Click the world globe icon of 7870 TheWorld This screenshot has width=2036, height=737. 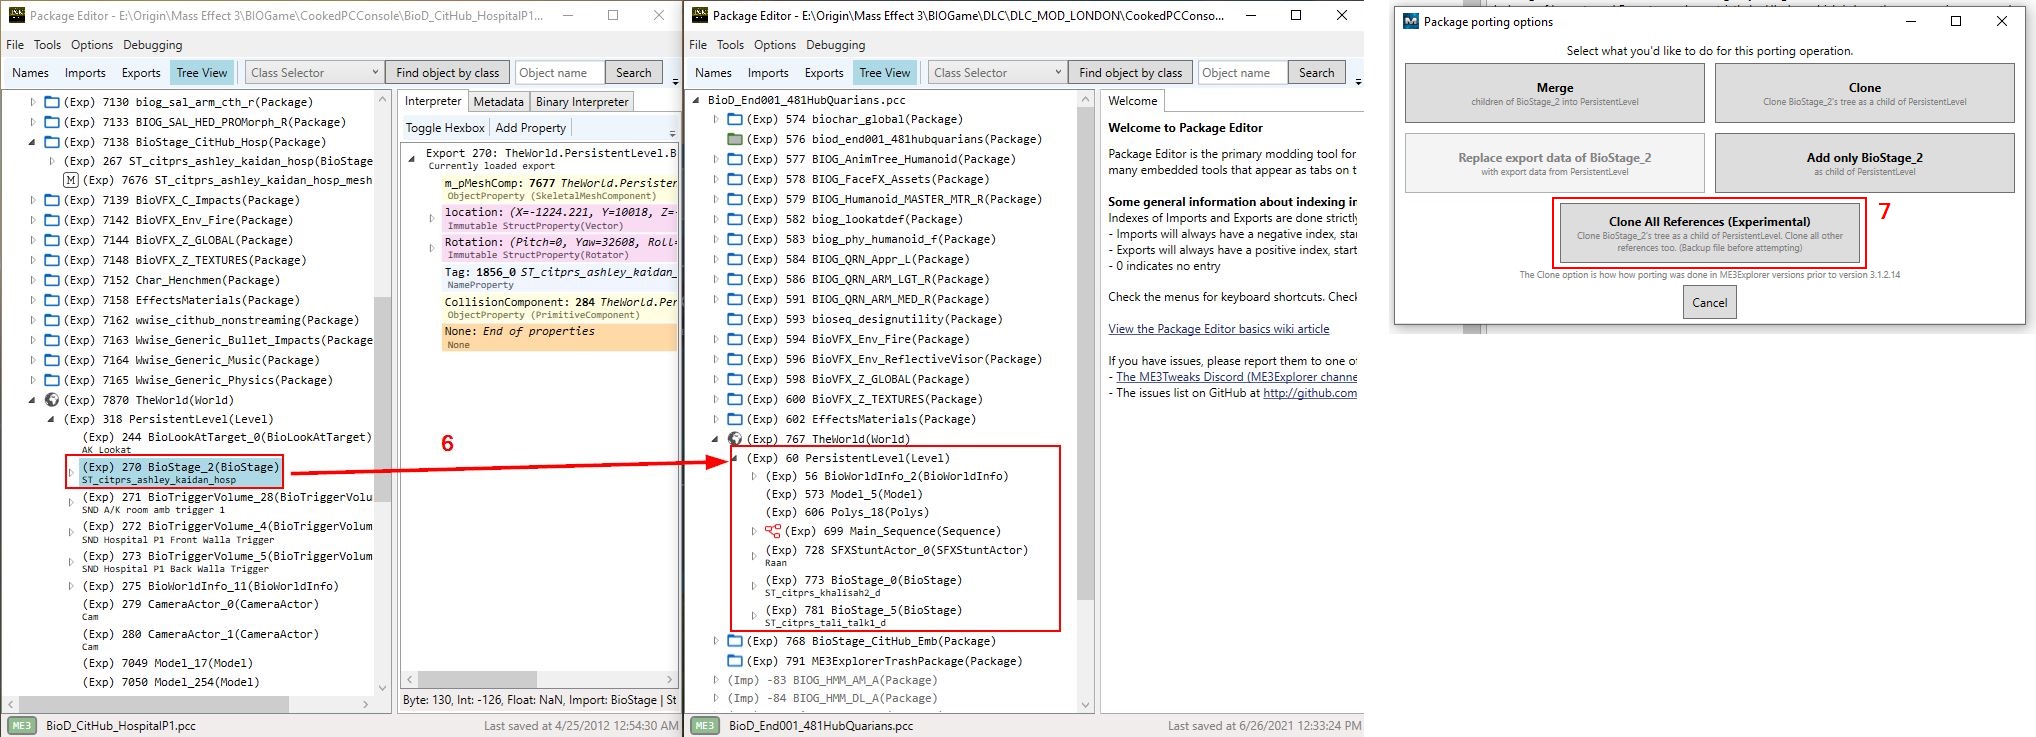52,400
